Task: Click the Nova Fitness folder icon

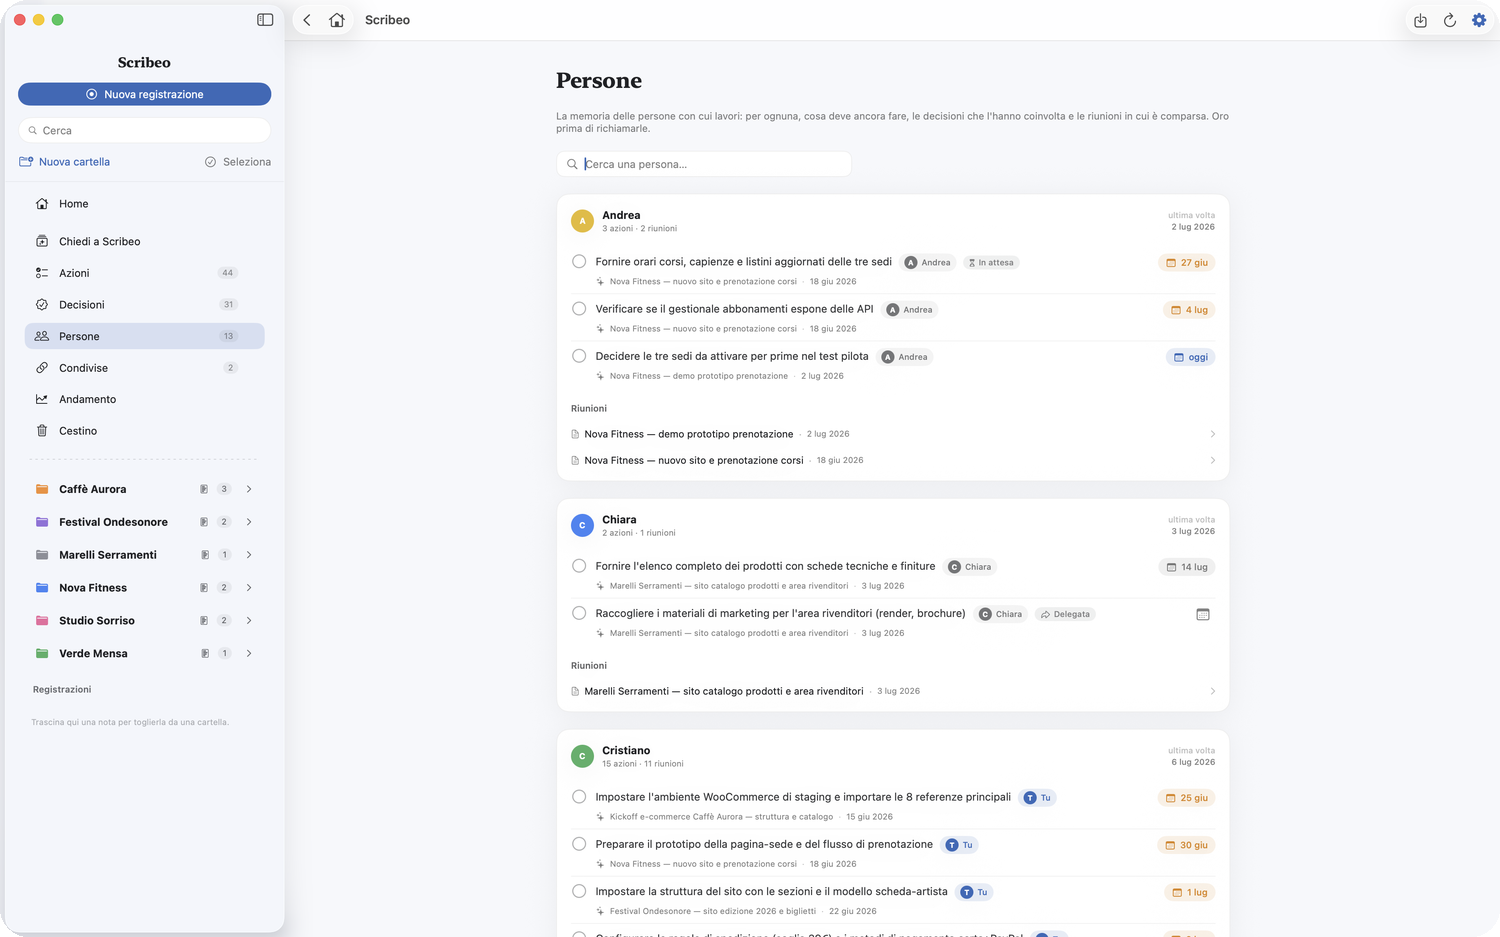Action: click(42, 588)
